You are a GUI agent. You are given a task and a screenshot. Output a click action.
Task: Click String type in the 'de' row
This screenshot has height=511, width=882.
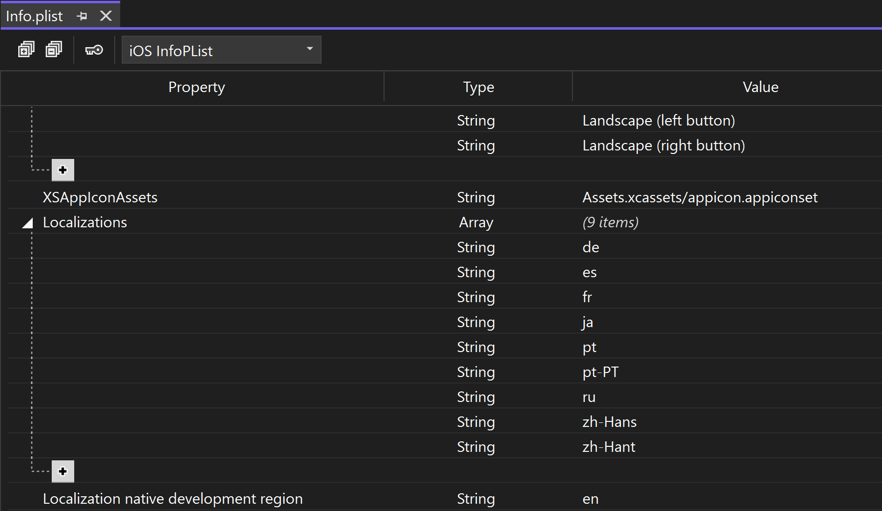pyautogui.click(x=476, y=248)
